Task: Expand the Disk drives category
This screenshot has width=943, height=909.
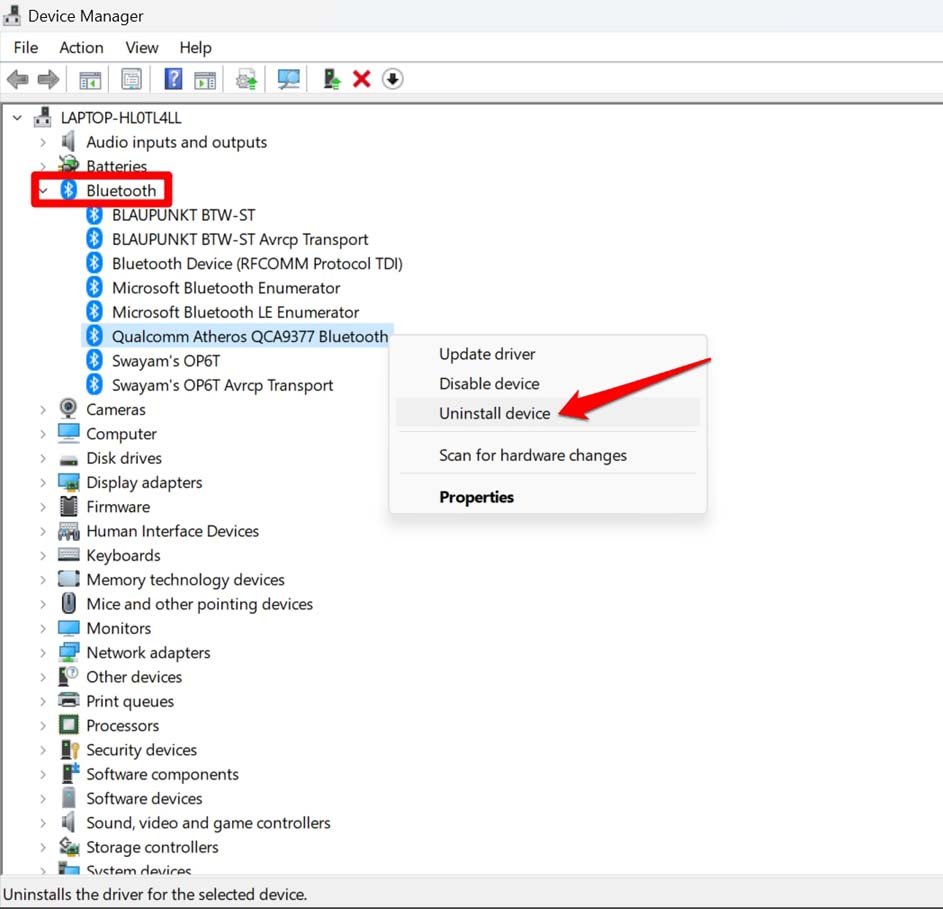Action: pyautogui.click(x=43, y=458)
